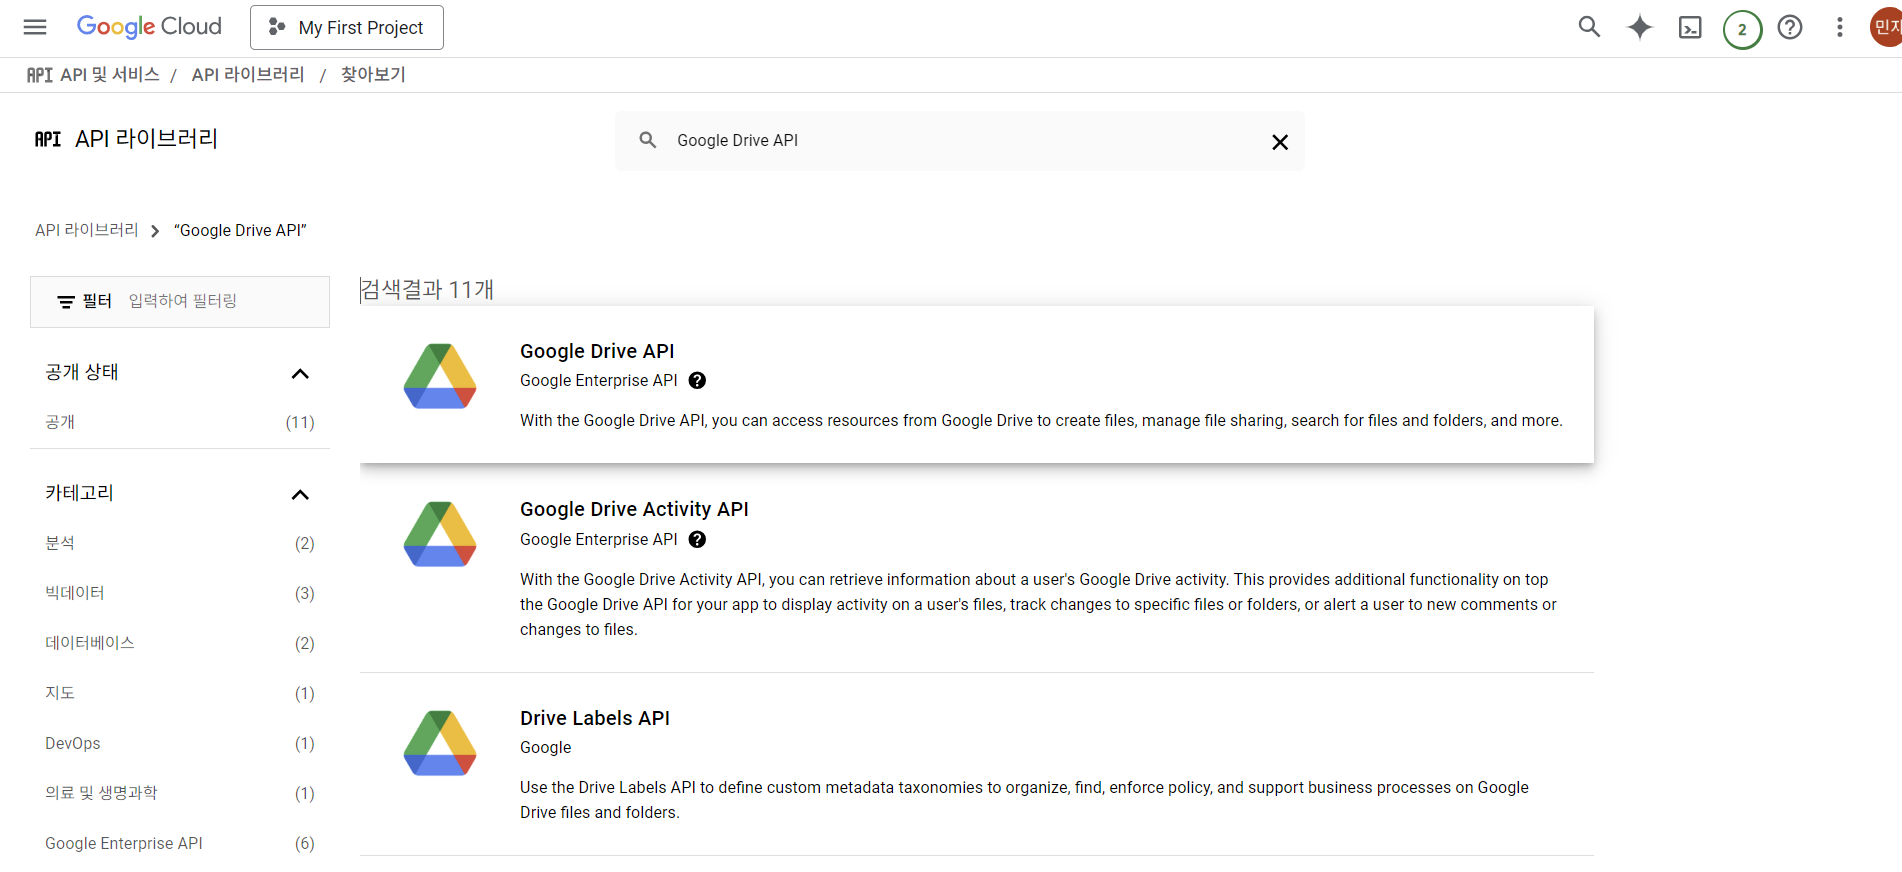Click the 검색결과 11개 results count
Screen dimensions: 1902x872
coord(427,289)
